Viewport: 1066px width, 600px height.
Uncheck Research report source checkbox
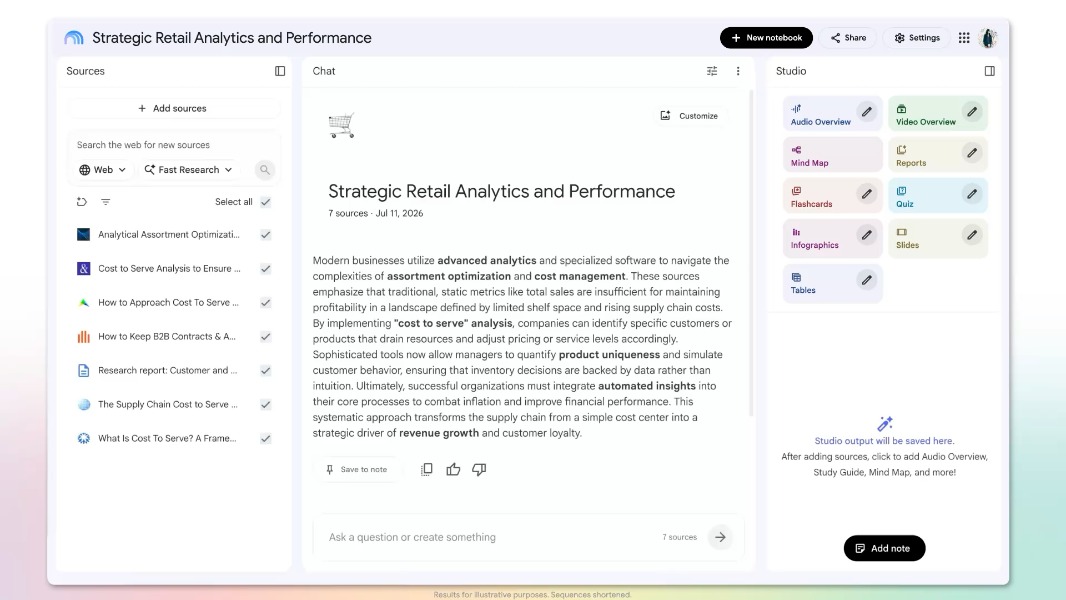tap(266, 370)
